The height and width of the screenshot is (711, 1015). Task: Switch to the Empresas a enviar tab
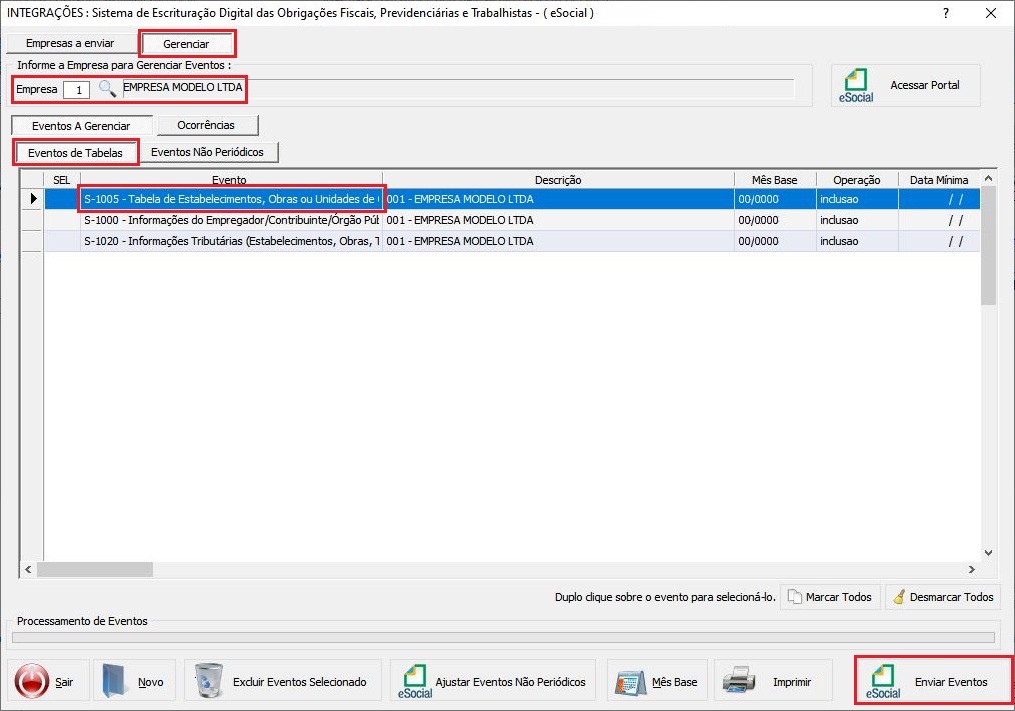click(70, 44)
